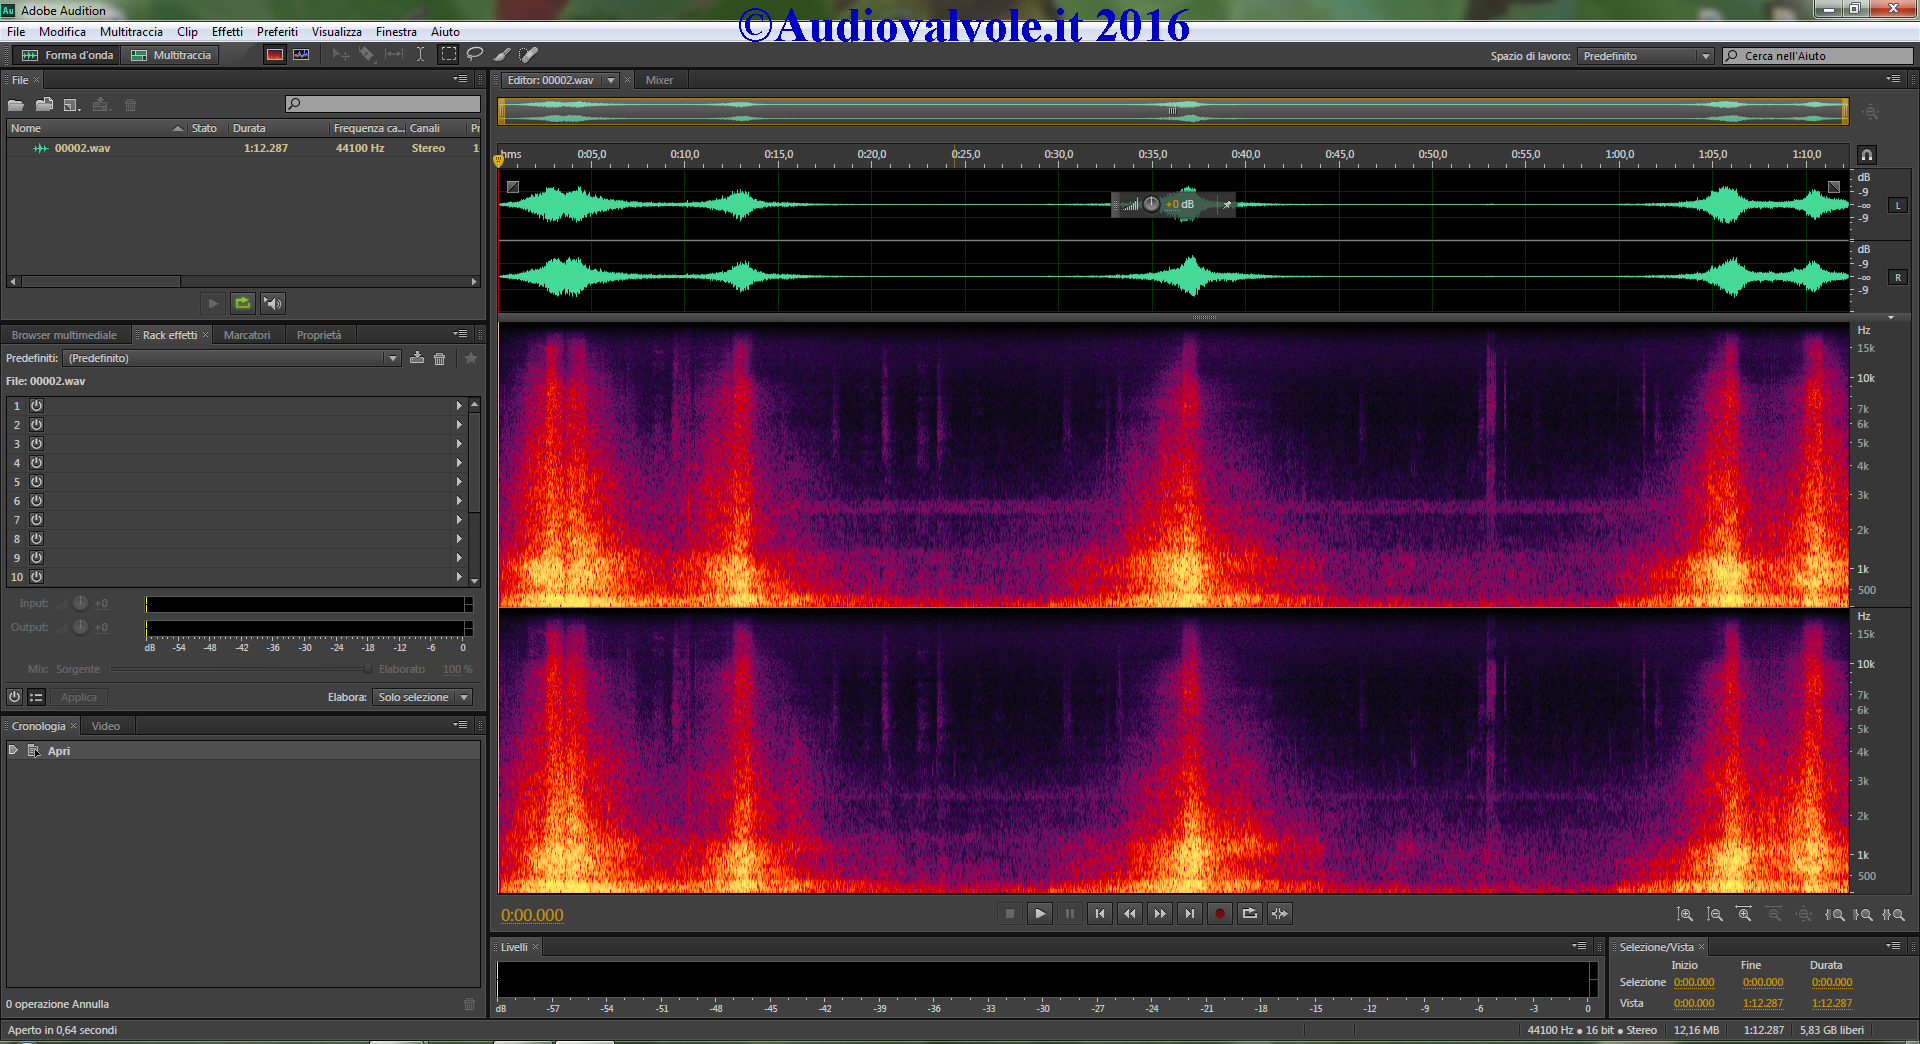The height and width of the screenshot is (1044, 1920).
Task: Toggle power for effect slot 3
Action: (36, 444)
